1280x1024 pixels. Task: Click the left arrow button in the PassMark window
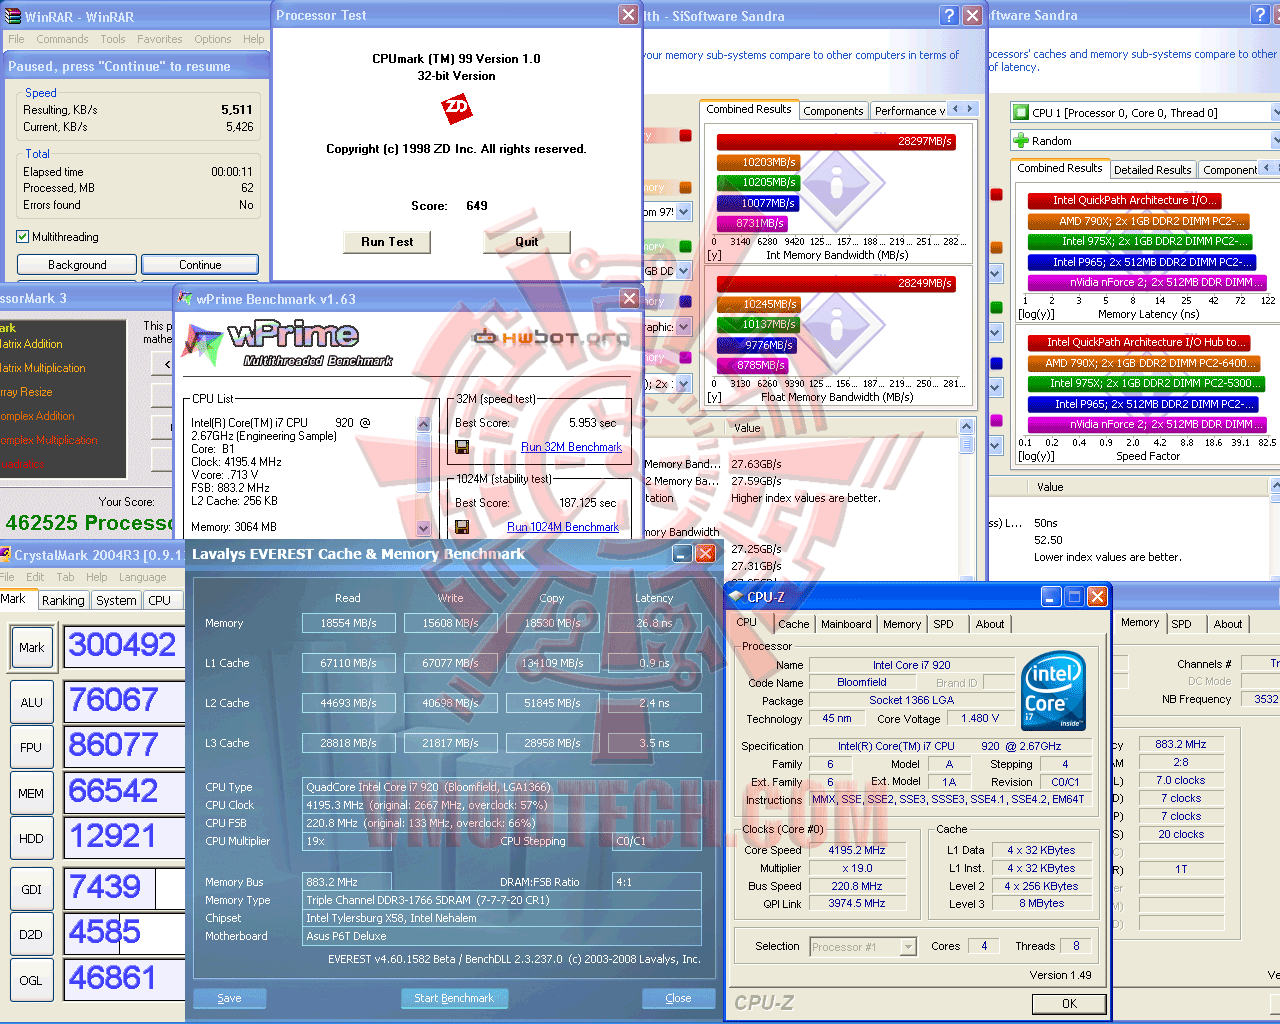tap(163, 365)
